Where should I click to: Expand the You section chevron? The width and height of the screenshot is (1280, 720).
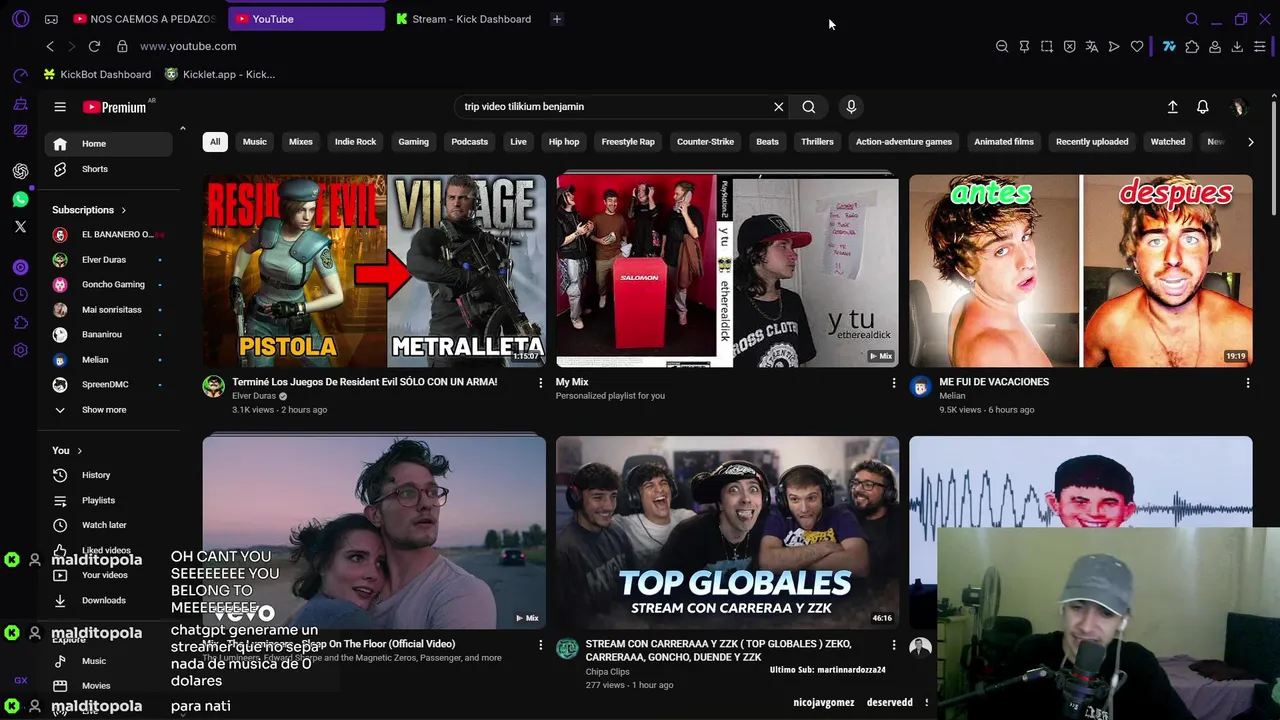(80, 451)
